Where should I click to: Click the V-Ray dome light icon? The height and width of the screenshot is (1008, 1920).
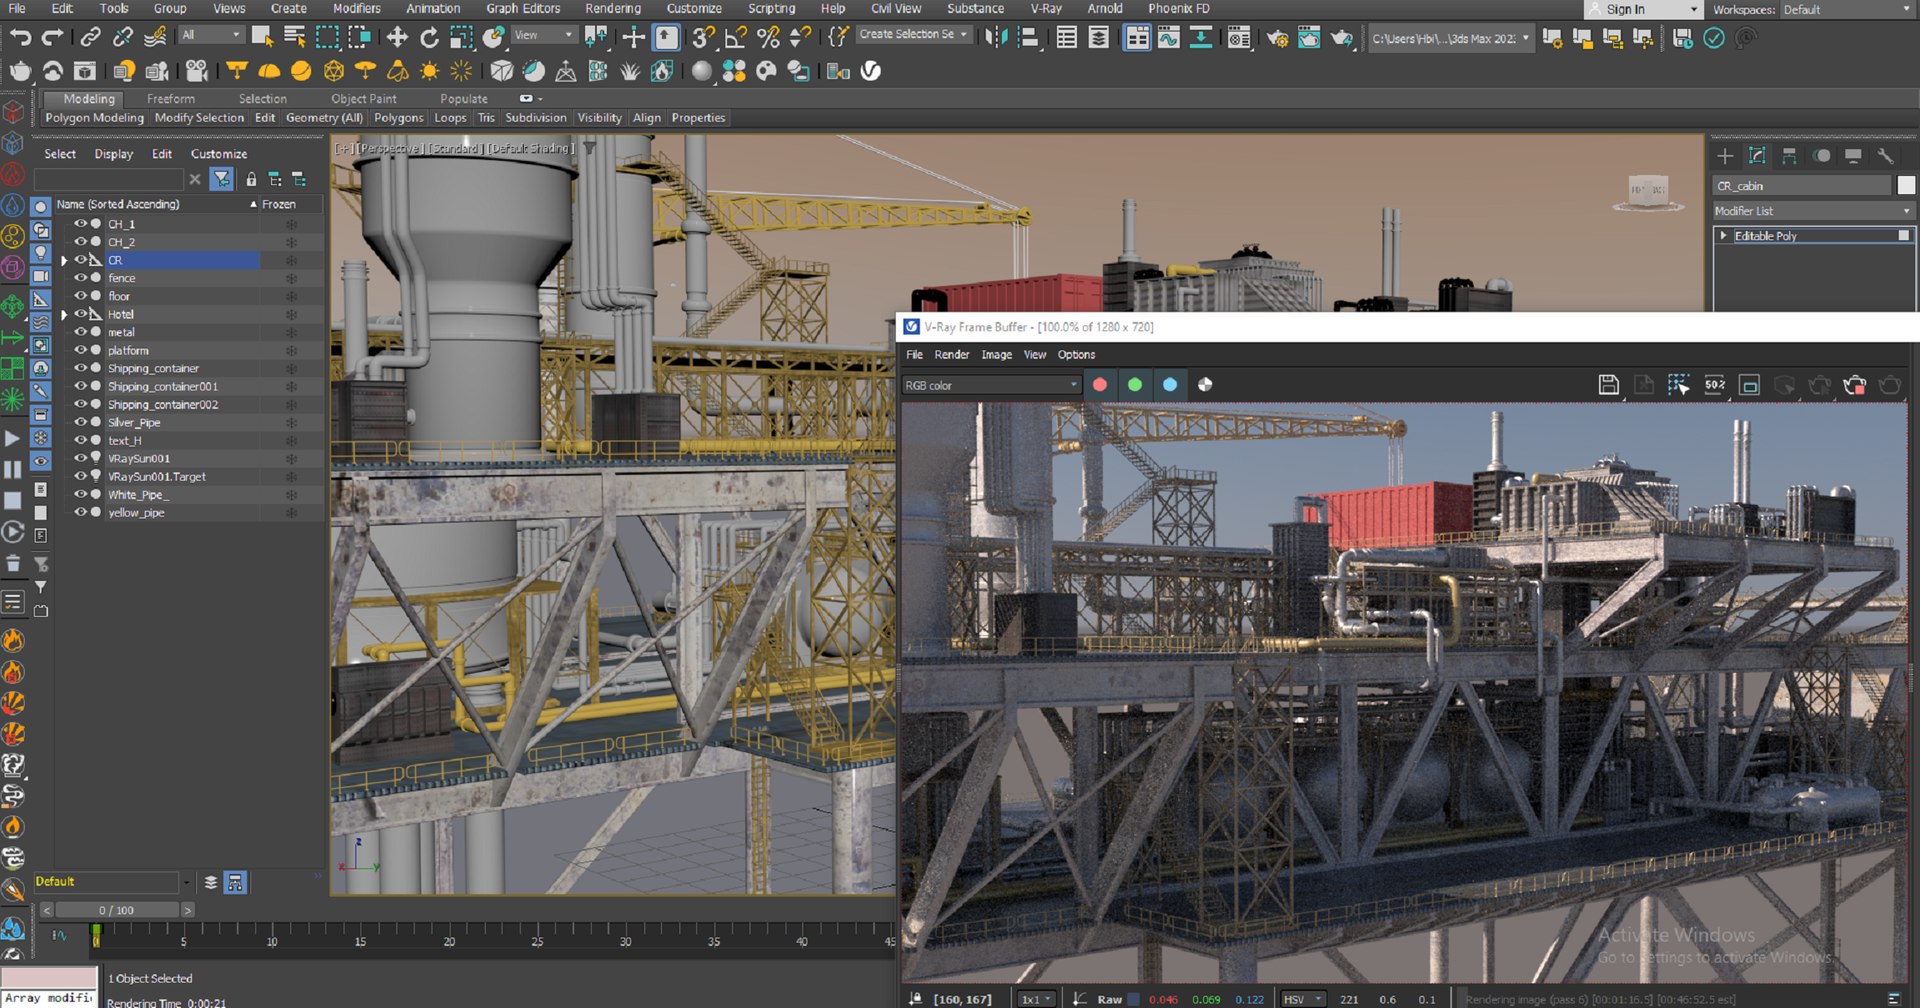(x=269, y=71)
